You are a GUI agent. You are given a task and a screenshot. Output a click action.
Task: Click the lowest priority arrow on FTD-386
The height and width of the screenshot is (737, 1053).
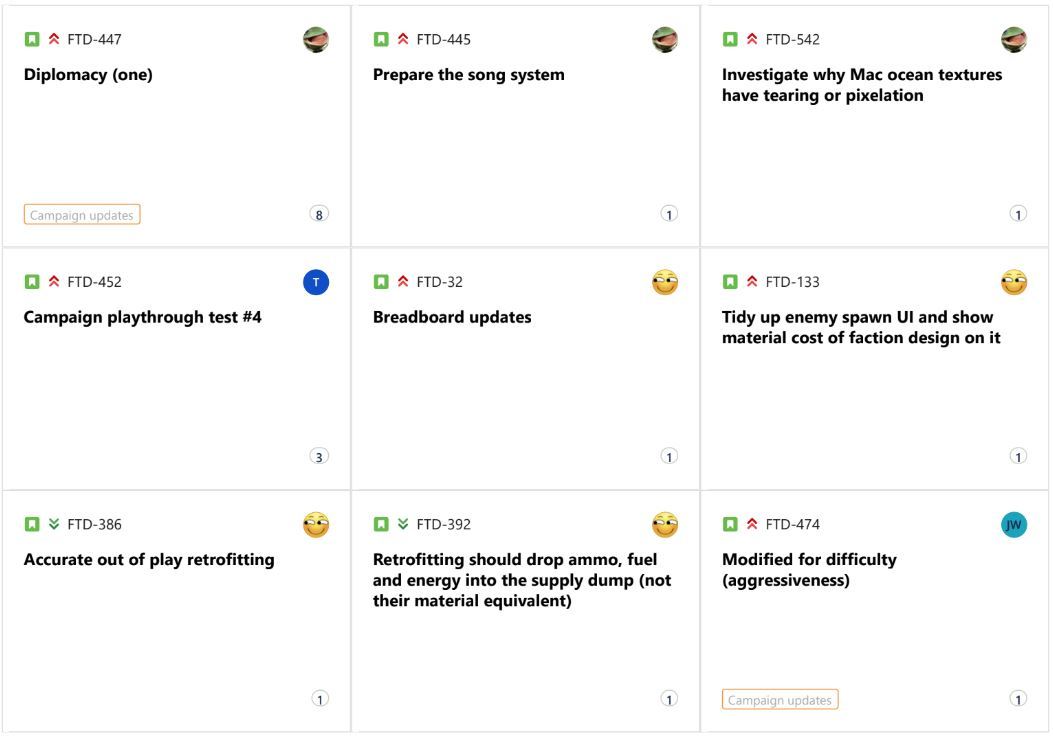[x=54, y=524]
